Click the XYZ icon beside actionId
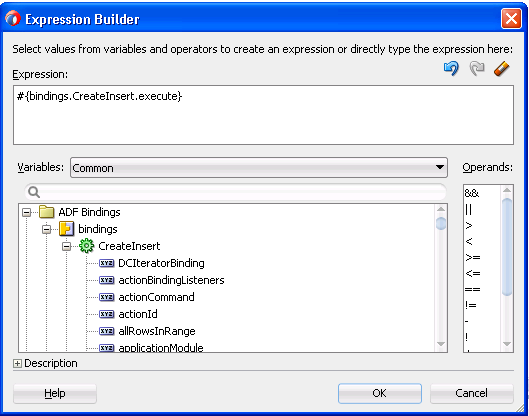Image resolution: width=529 pixels, height=416 pixels. [107, 314]
